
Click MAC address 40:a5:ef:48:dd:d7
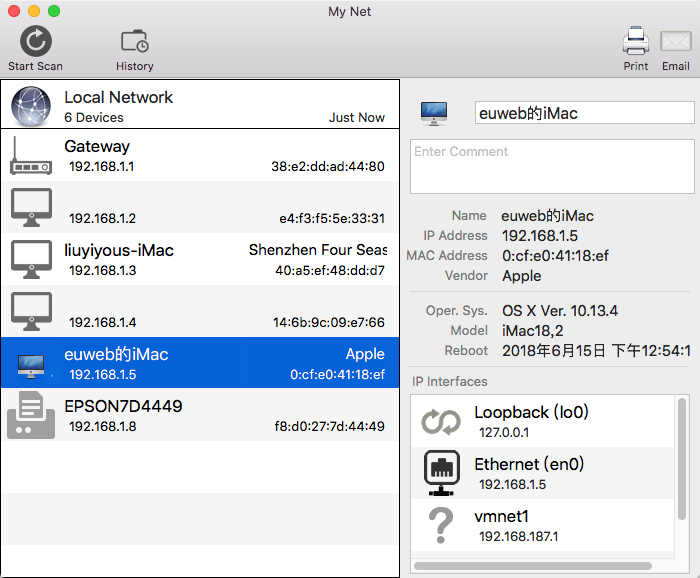coord(330,270)
